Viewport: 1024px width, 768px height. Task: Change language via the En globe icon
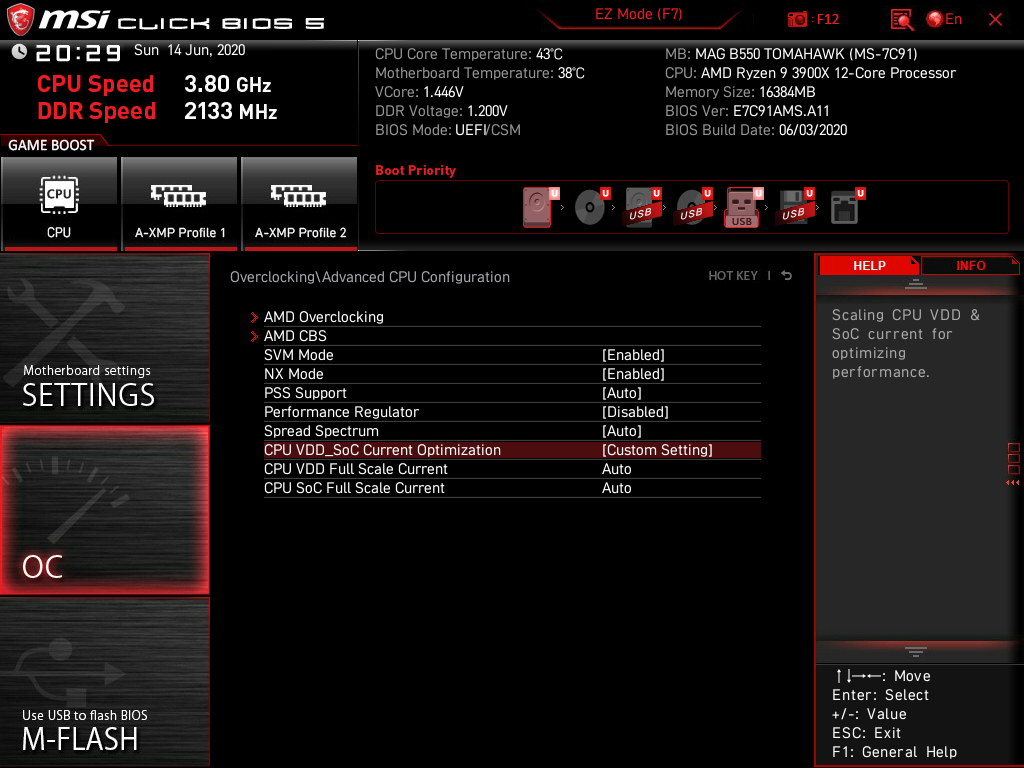tap(944, 19)
